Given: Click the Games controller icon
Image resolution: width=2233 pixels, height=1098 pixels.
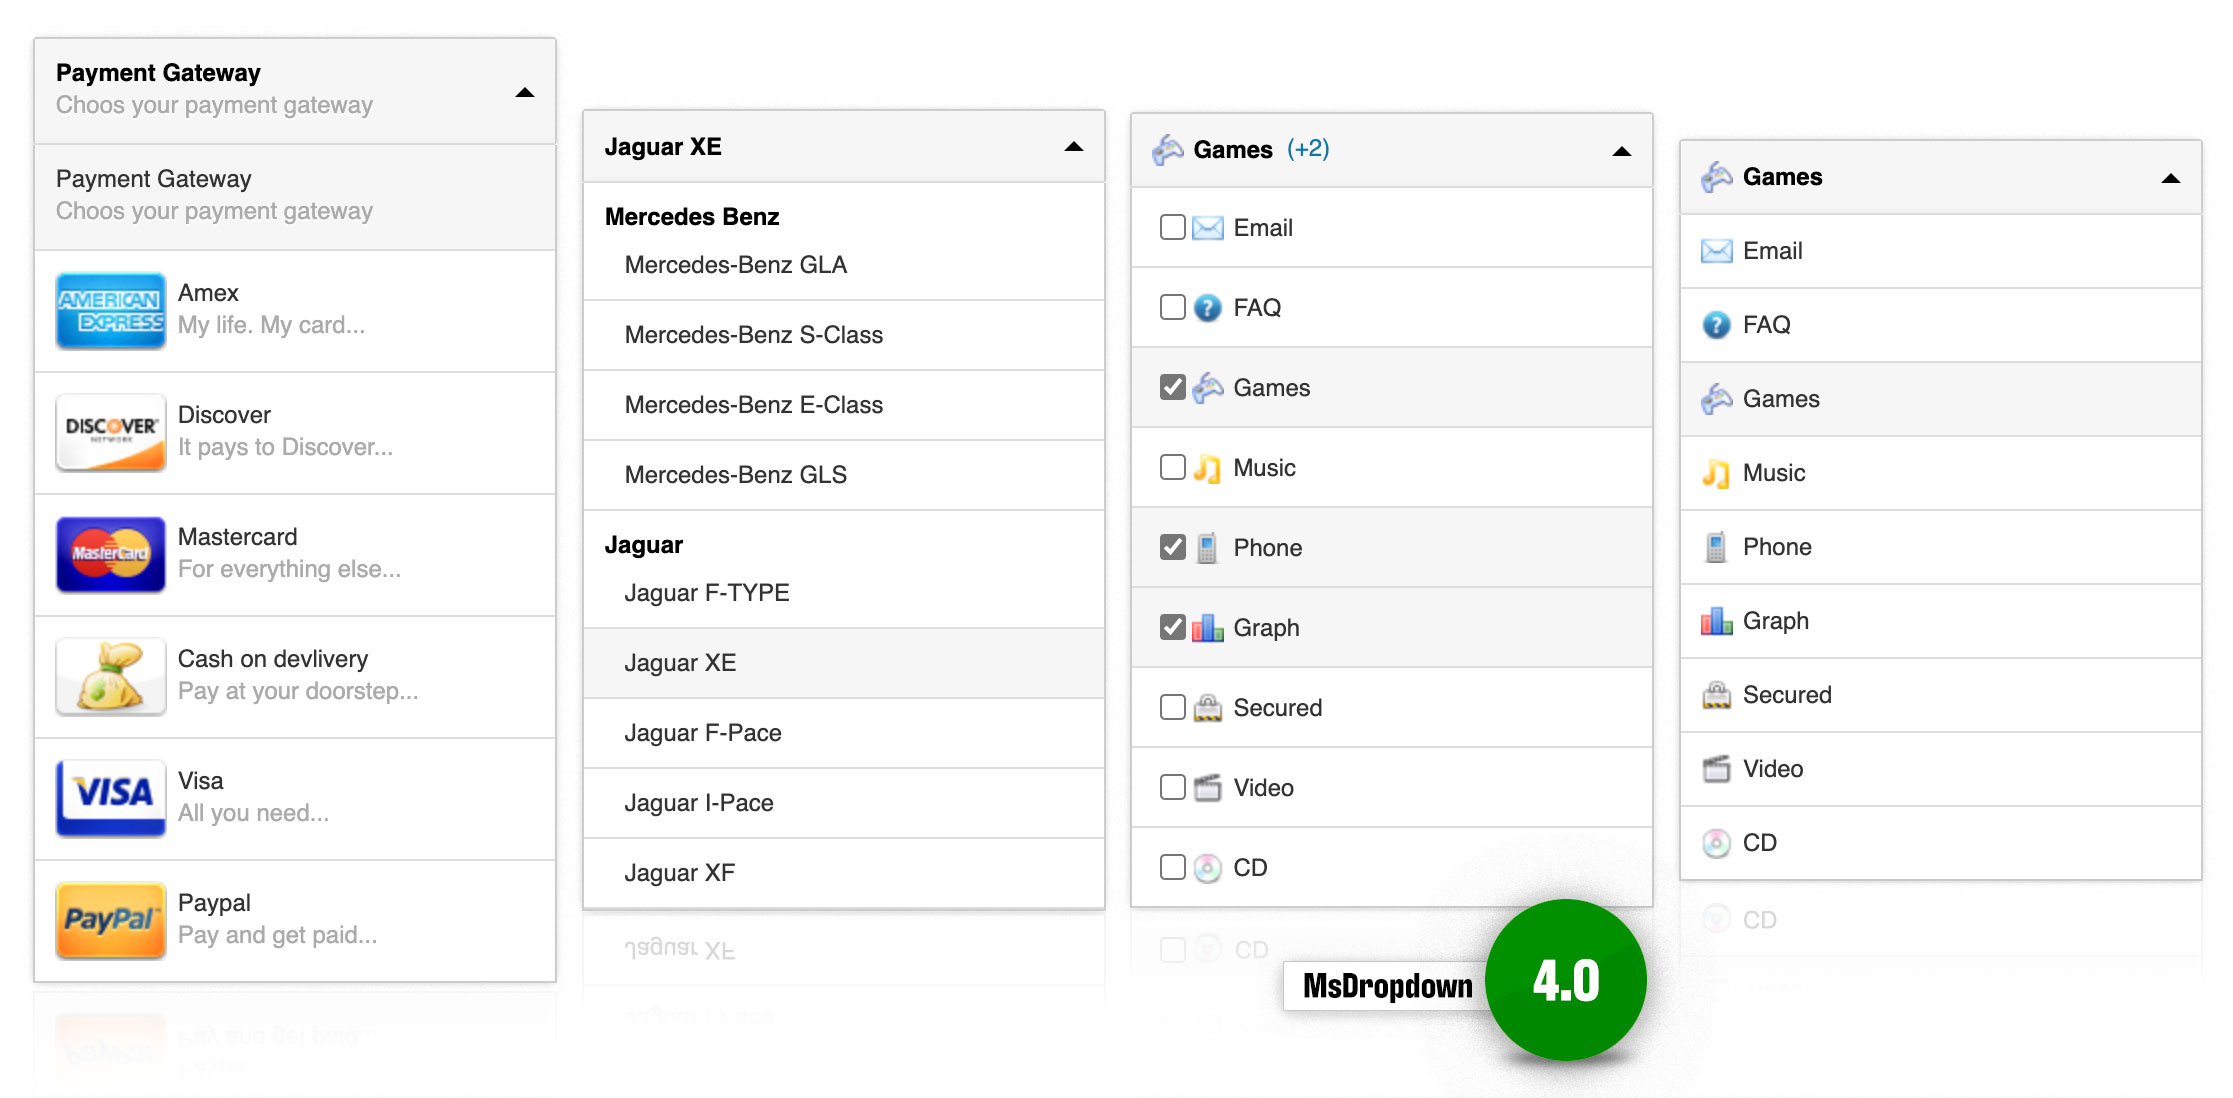Looking at the screenshot, I should (x=1169, y=150).
